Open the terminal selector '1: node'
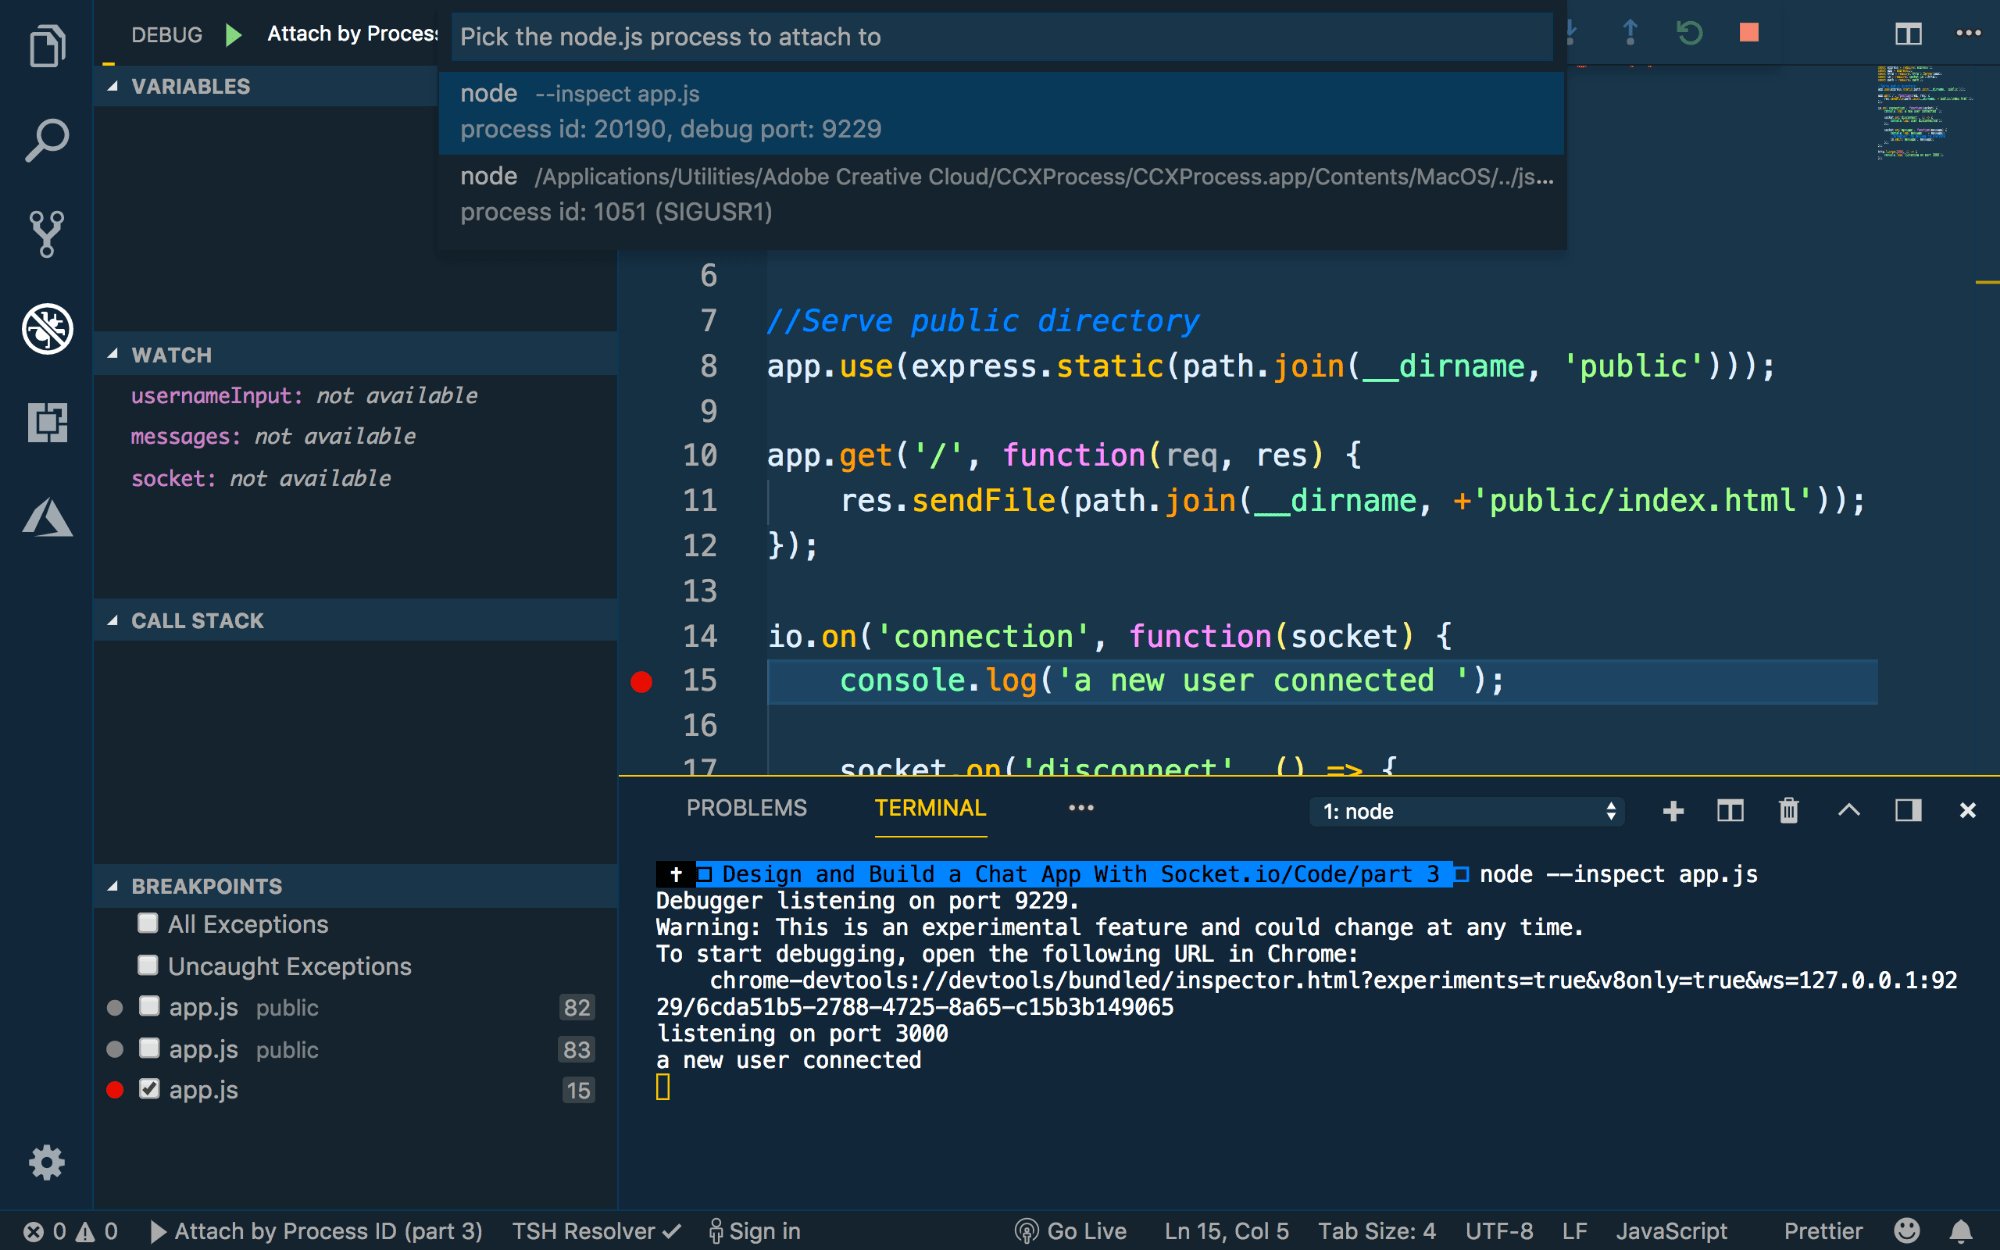 pyautogui.click(x=1467, y=811)
